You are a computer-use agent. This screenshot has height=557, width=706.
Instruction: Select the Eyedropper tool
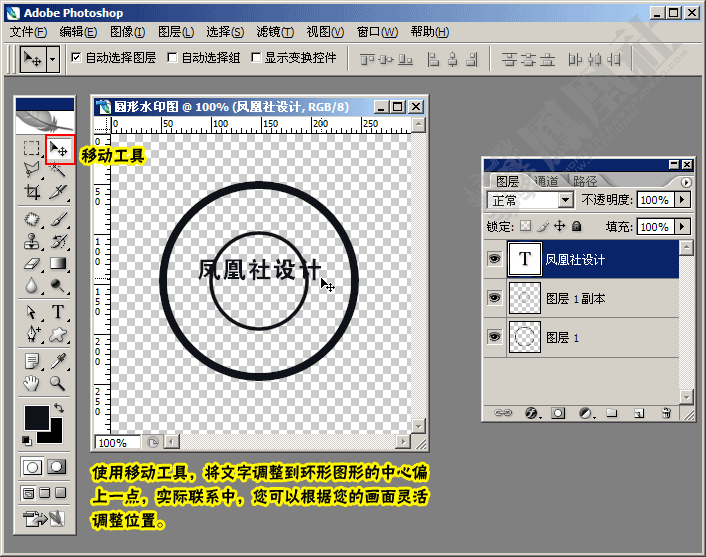pos(58,361)
